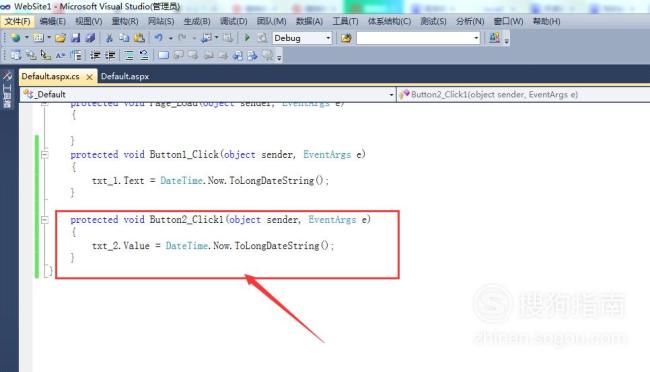Image resolution: width=650 pixels, height=372 pixels.
Task: Click the Decrease Line Indent icon
Action: 95,55
